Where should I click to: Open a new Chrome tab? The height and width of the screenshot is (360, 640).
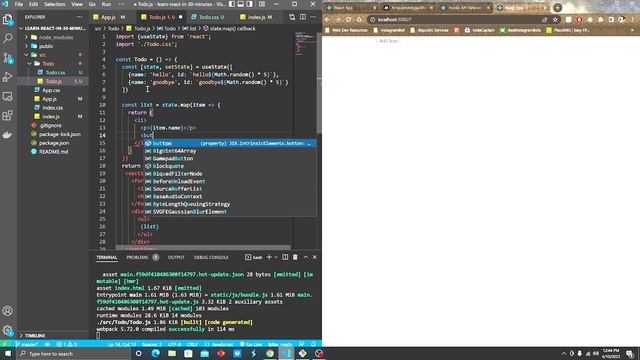tap(558, 8)
